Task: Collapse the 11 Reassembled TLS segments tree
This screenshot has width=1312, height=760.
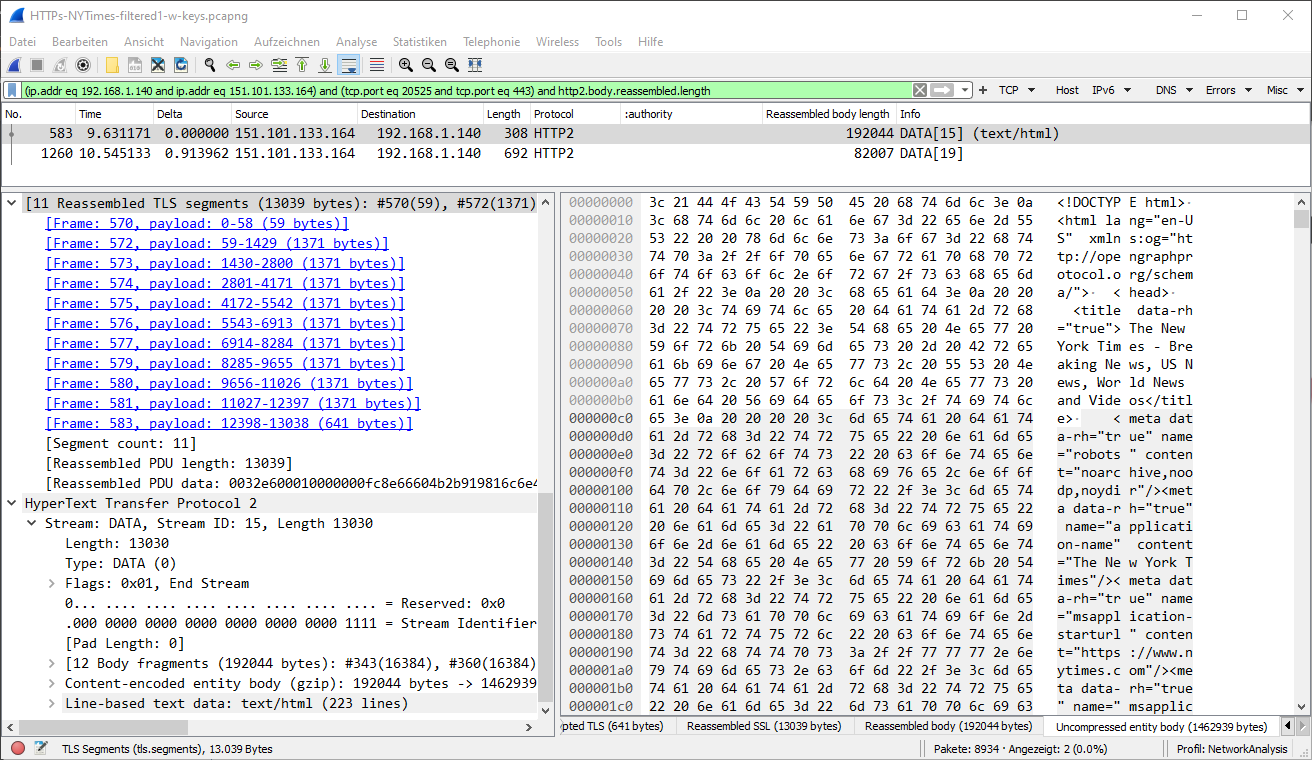Action: (12, 204)
